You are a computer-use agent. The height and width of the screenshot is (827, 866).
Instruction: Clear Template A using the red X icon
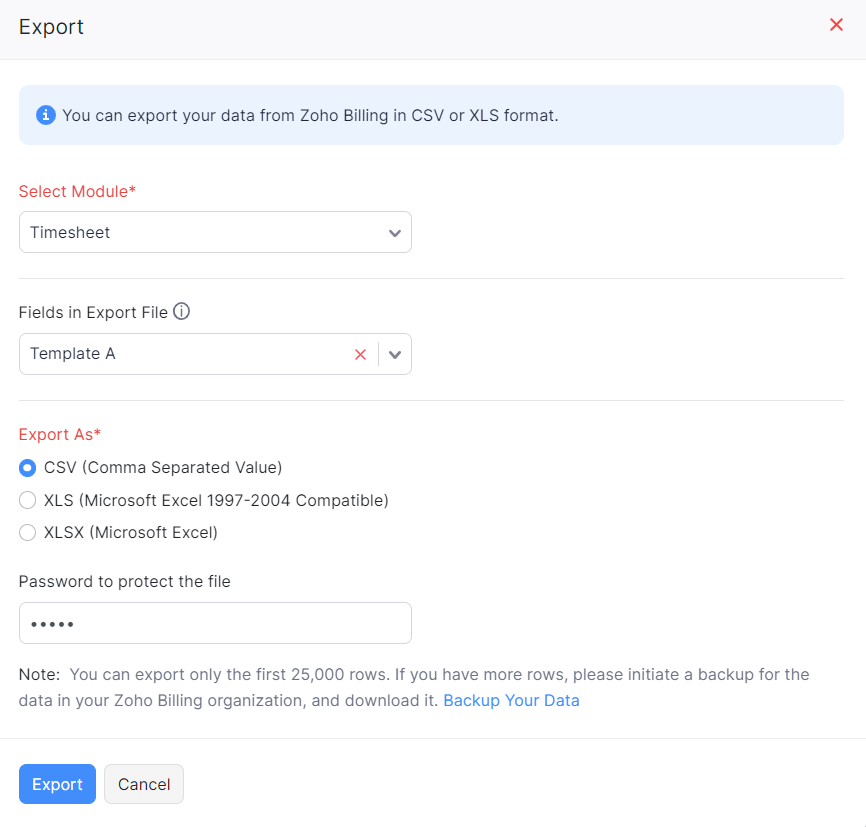[360, 353]
